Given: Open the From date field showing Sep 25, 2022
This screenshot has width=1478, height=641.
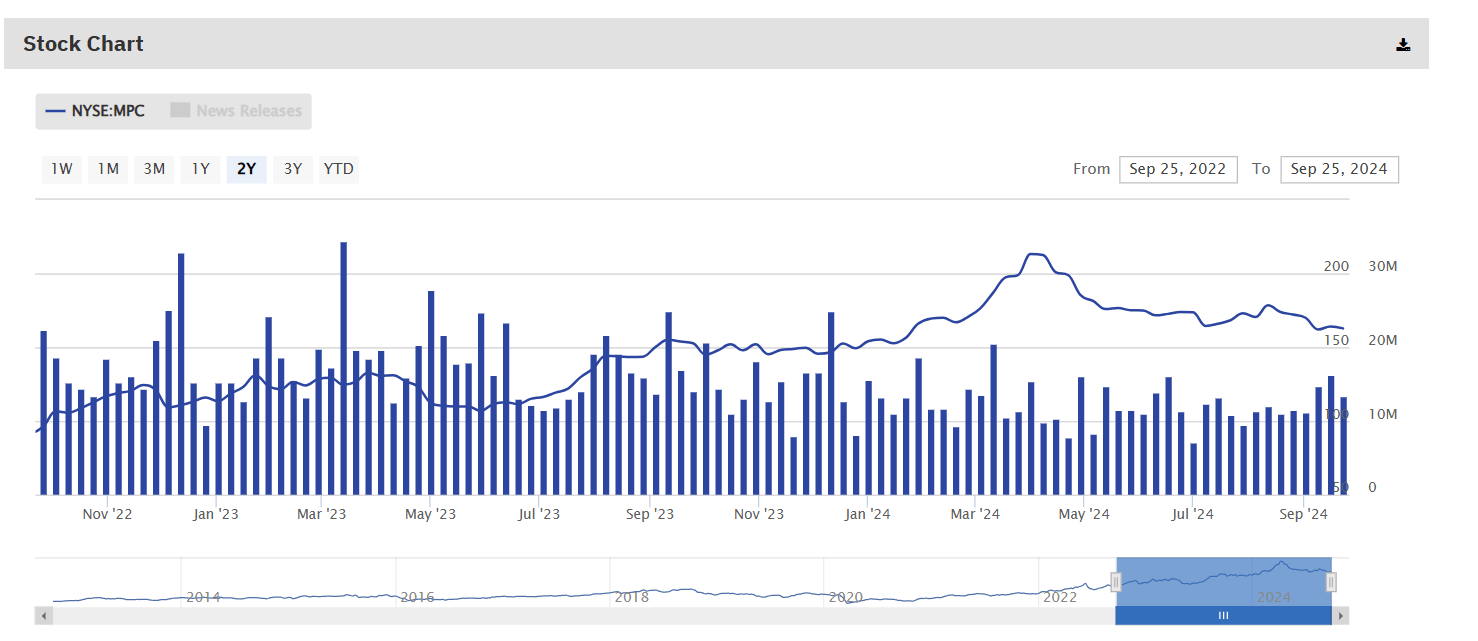Looking at the screenshot, I should click(x=1178, y=169).
